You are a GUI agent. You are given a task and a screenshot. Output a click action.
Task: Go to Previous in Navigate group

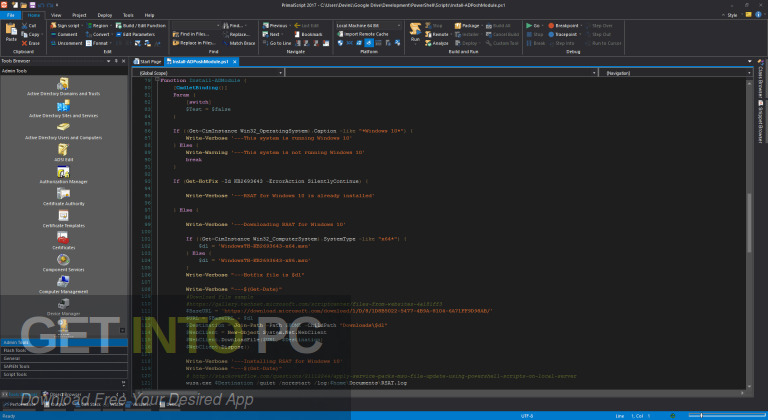pos(275,25)
